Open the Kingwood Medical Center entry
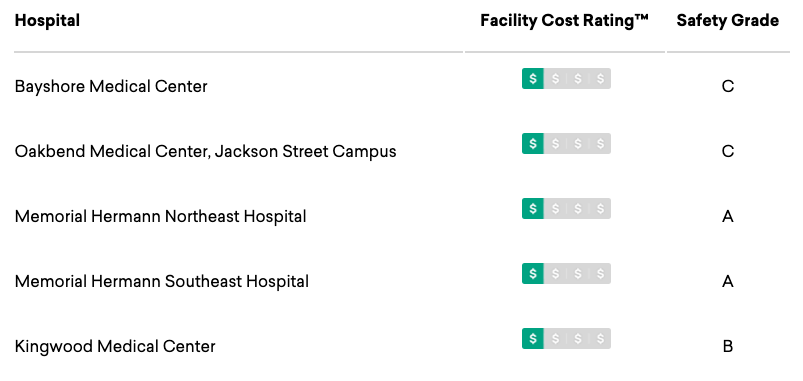 pyautogui.click(x=115, y=347)
